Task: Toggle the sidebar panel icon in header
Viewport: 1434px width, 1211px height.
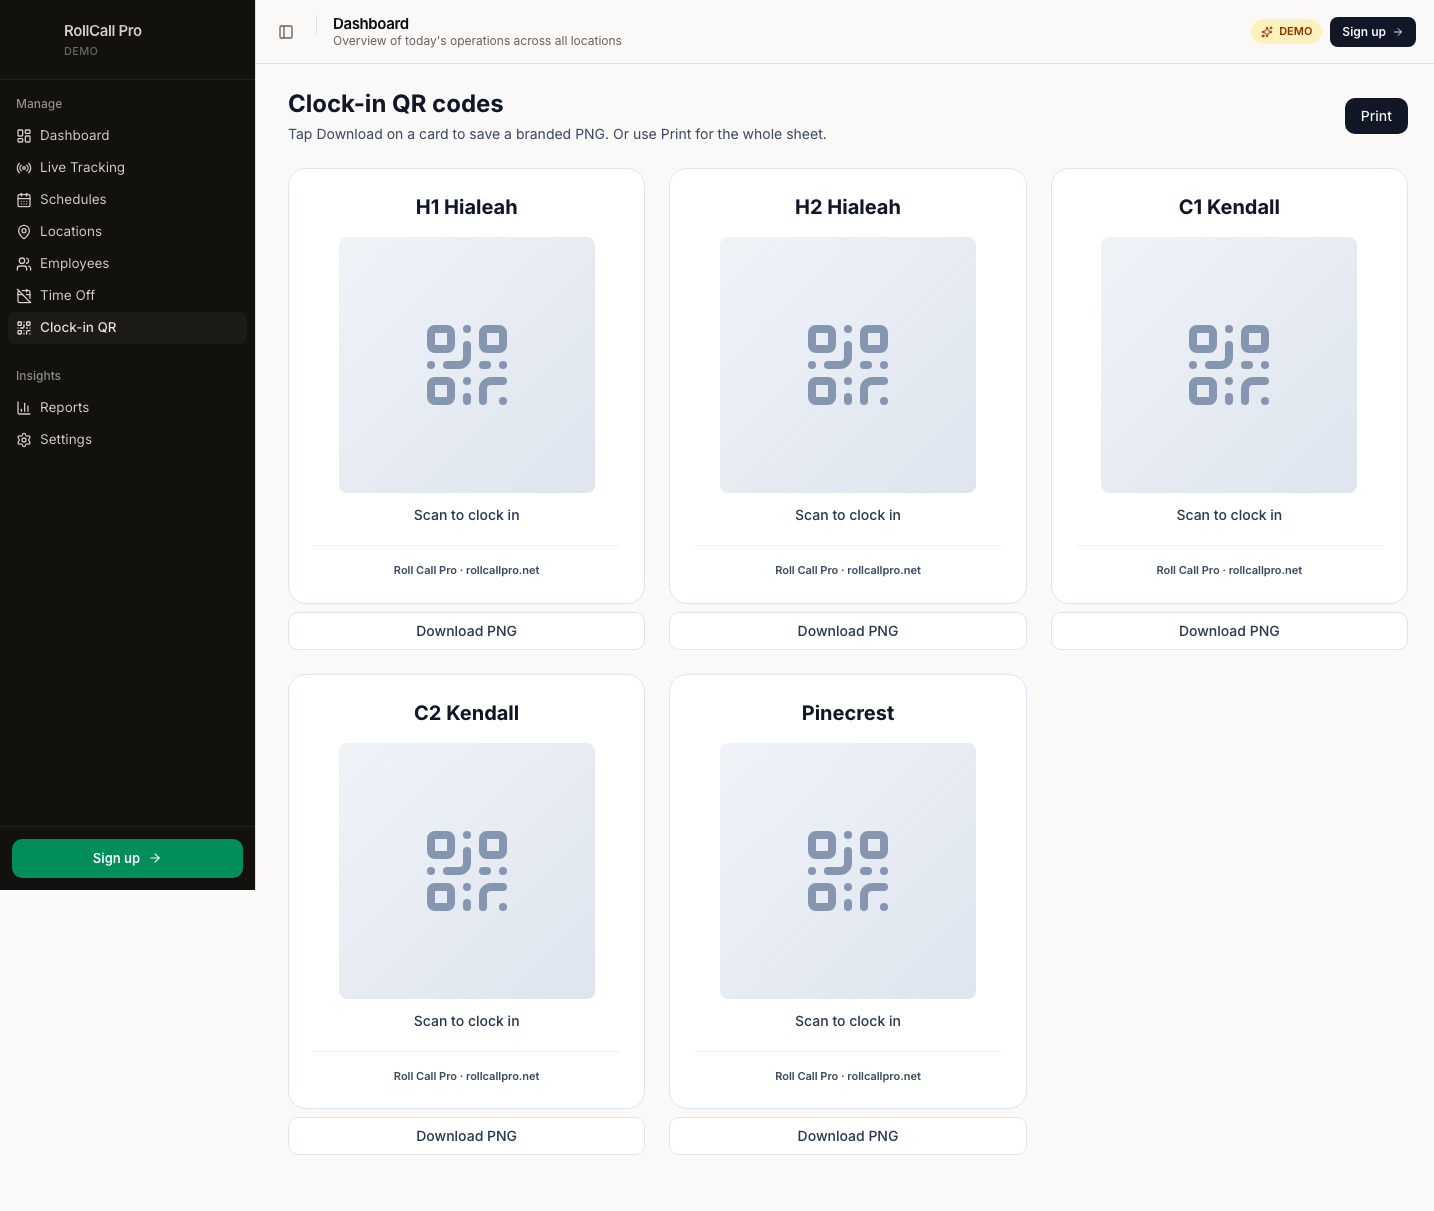Action: 286,32
